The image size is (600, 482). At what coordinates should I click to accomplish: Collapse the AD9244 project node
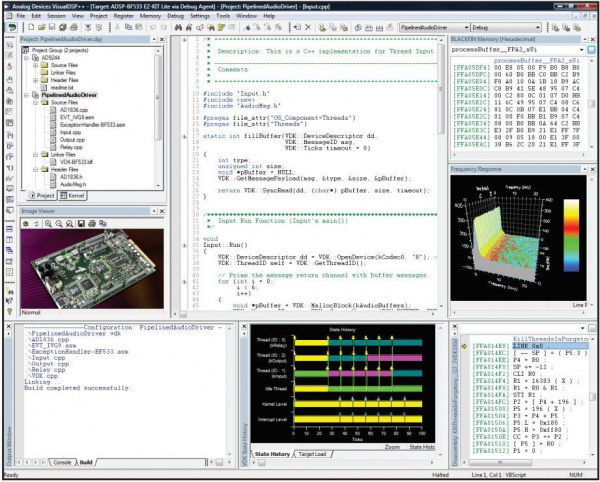[x=26, y=57]
